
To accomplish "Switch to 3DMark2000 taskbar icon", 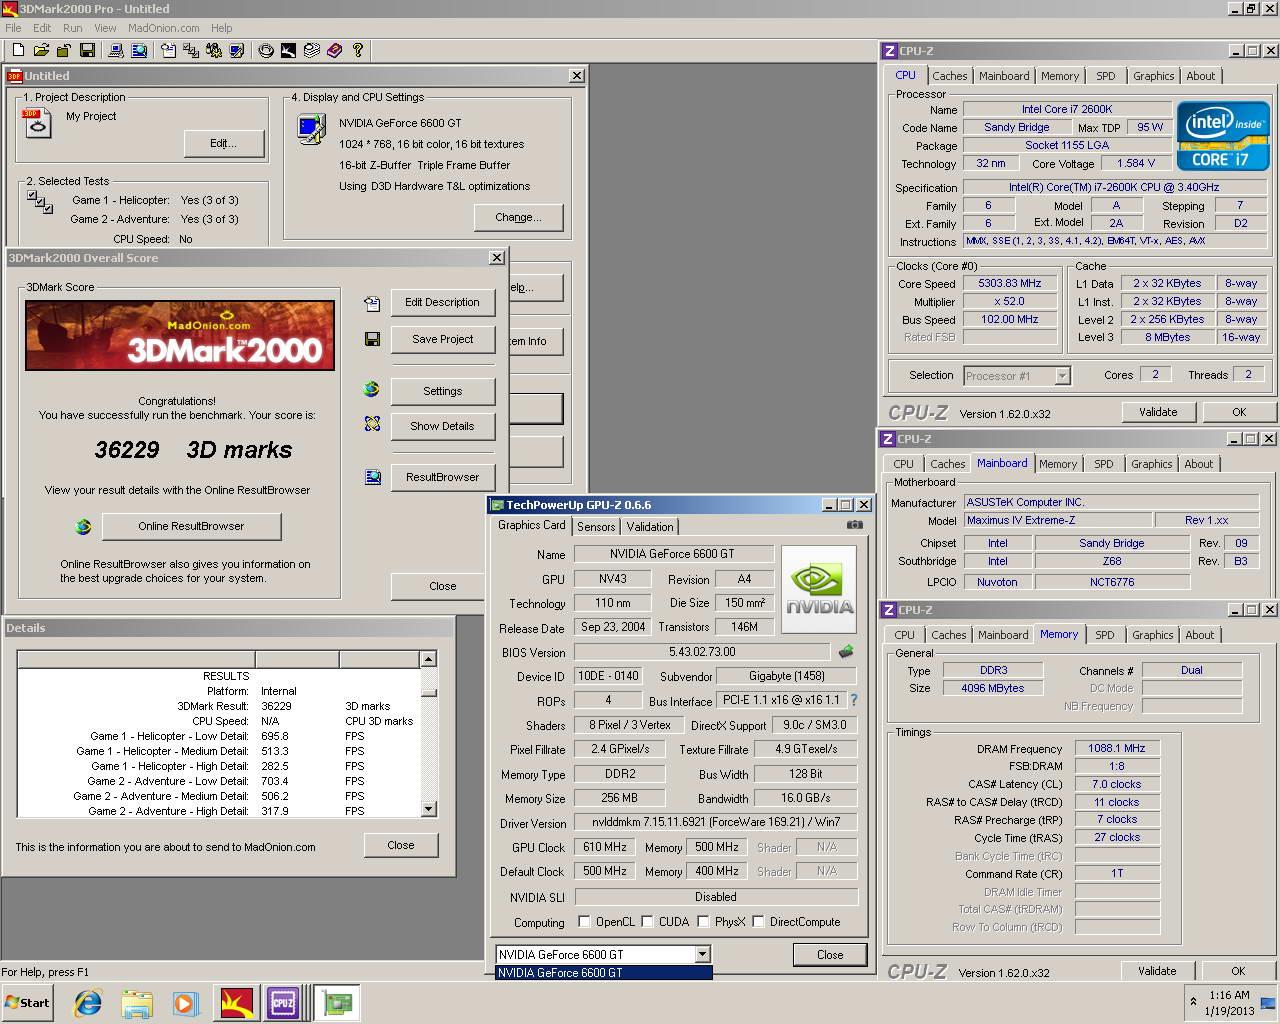I will coord(237,1003).
